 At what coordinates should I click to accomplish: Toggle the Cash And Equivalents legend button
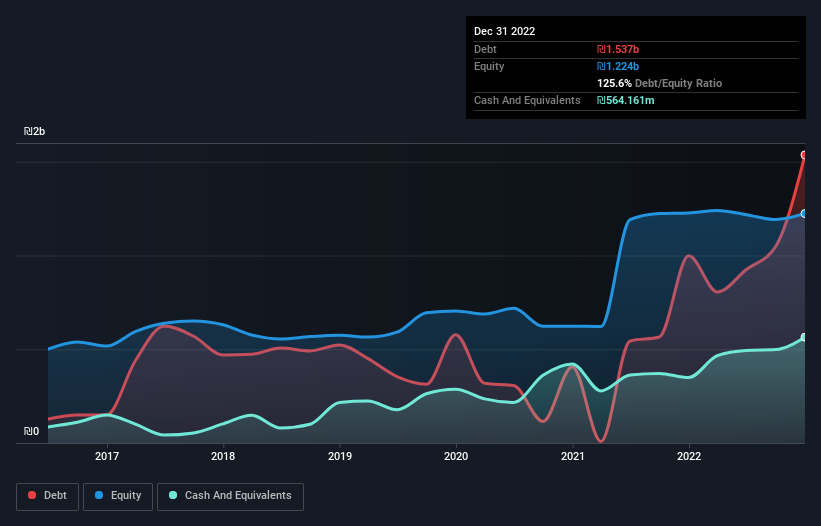230,496
